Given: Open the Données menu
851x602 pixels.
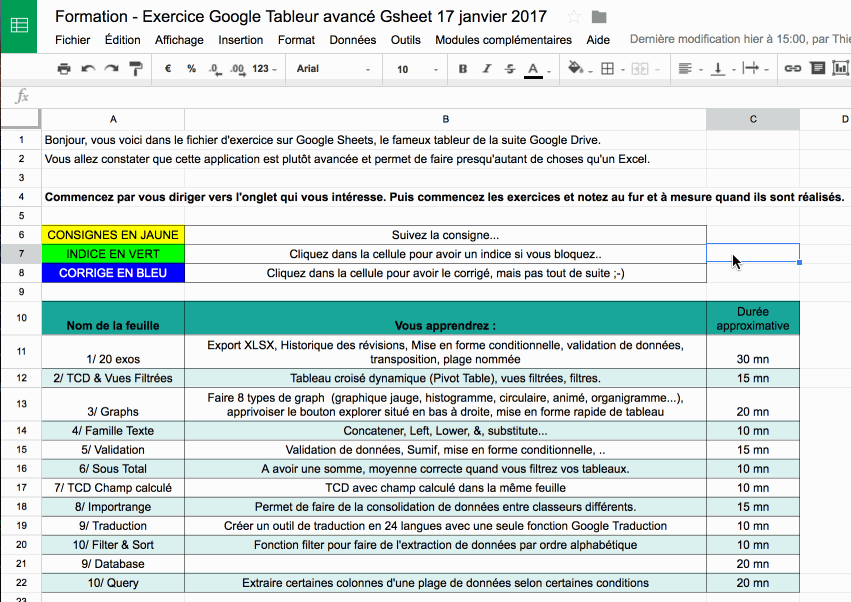Looking at the screenshot, I should (x=353, y=40).
